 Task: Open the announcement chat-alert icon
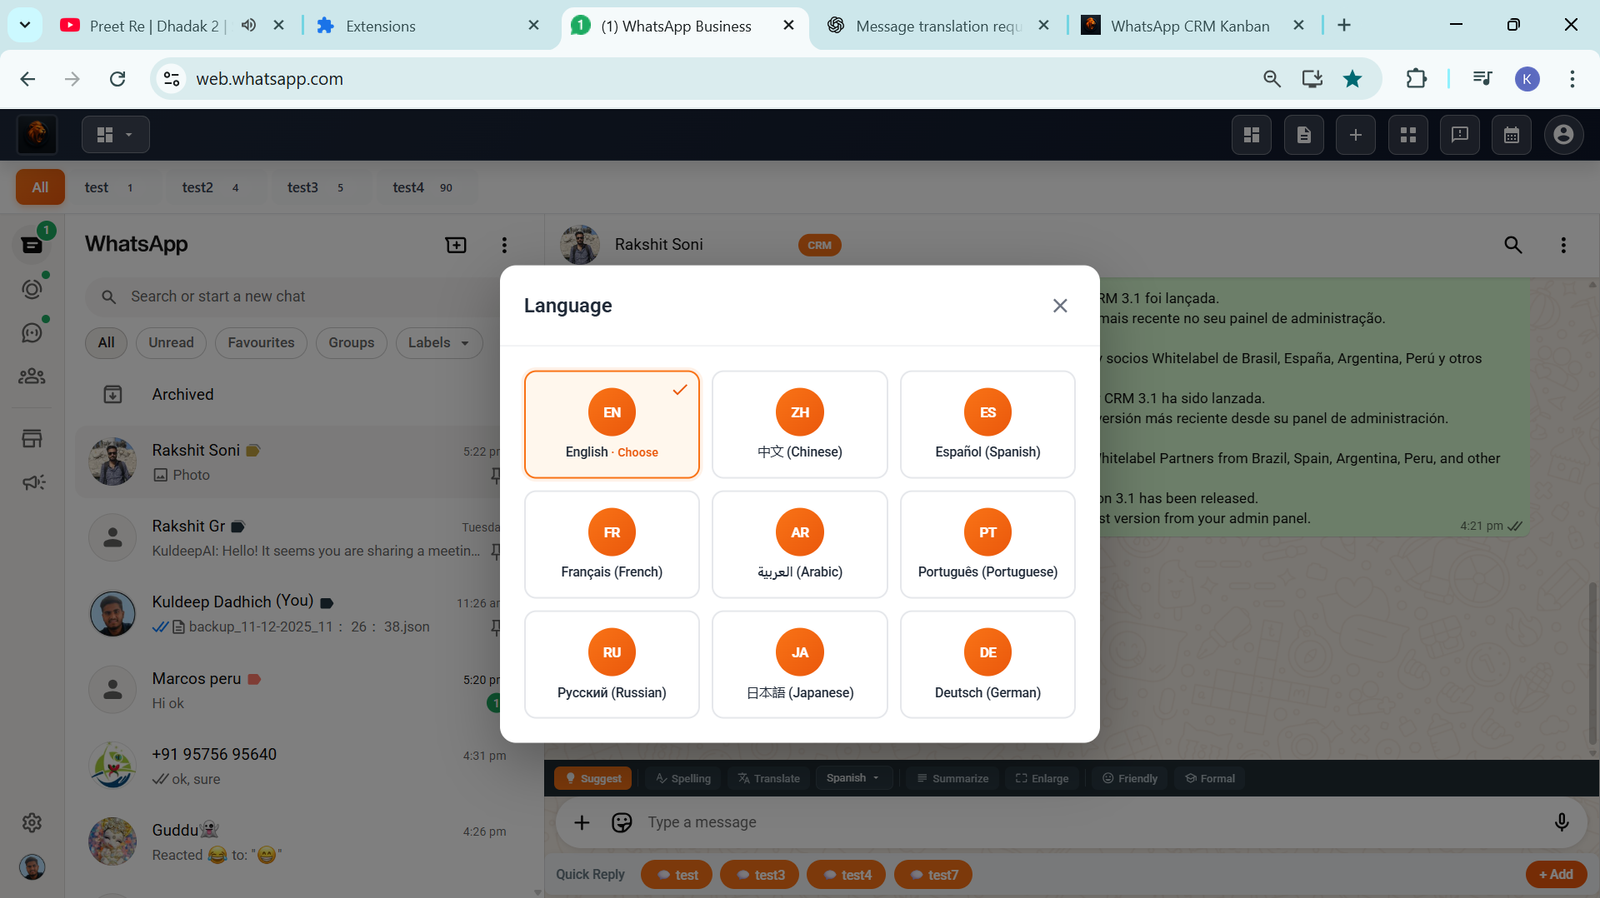(x=1460, y=135)
